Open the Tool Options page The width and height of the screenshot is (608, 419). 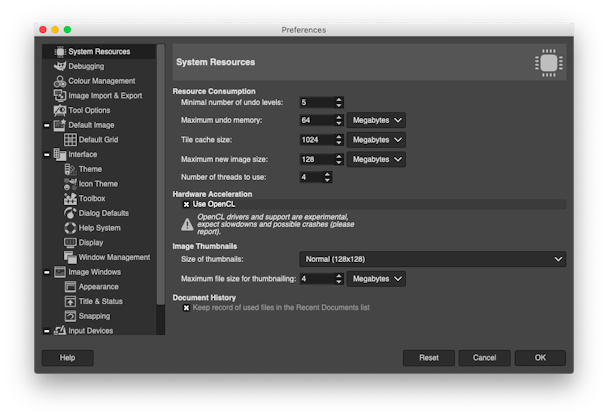[89, 110]
